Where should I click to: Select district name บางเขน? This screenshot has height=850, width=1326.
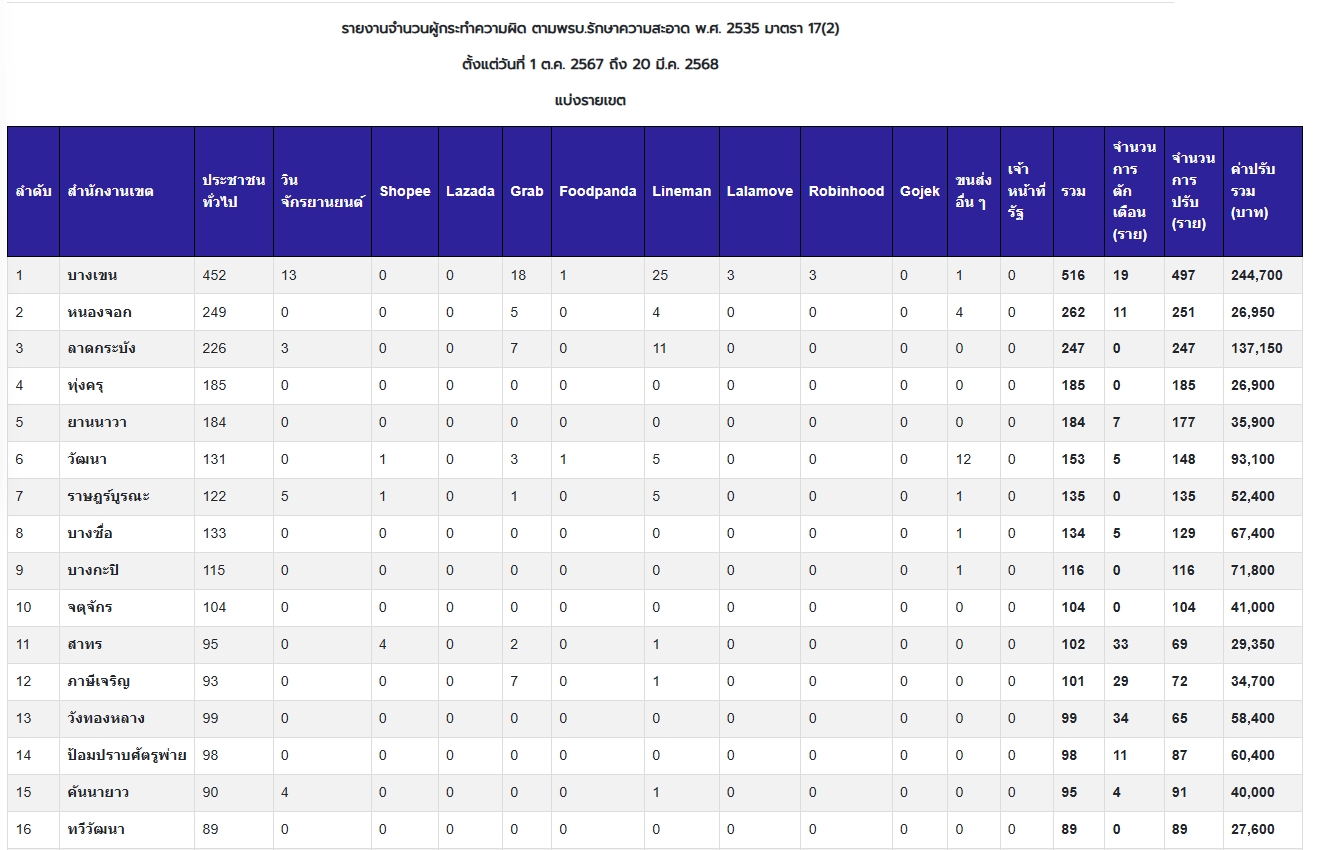point(93,275)
